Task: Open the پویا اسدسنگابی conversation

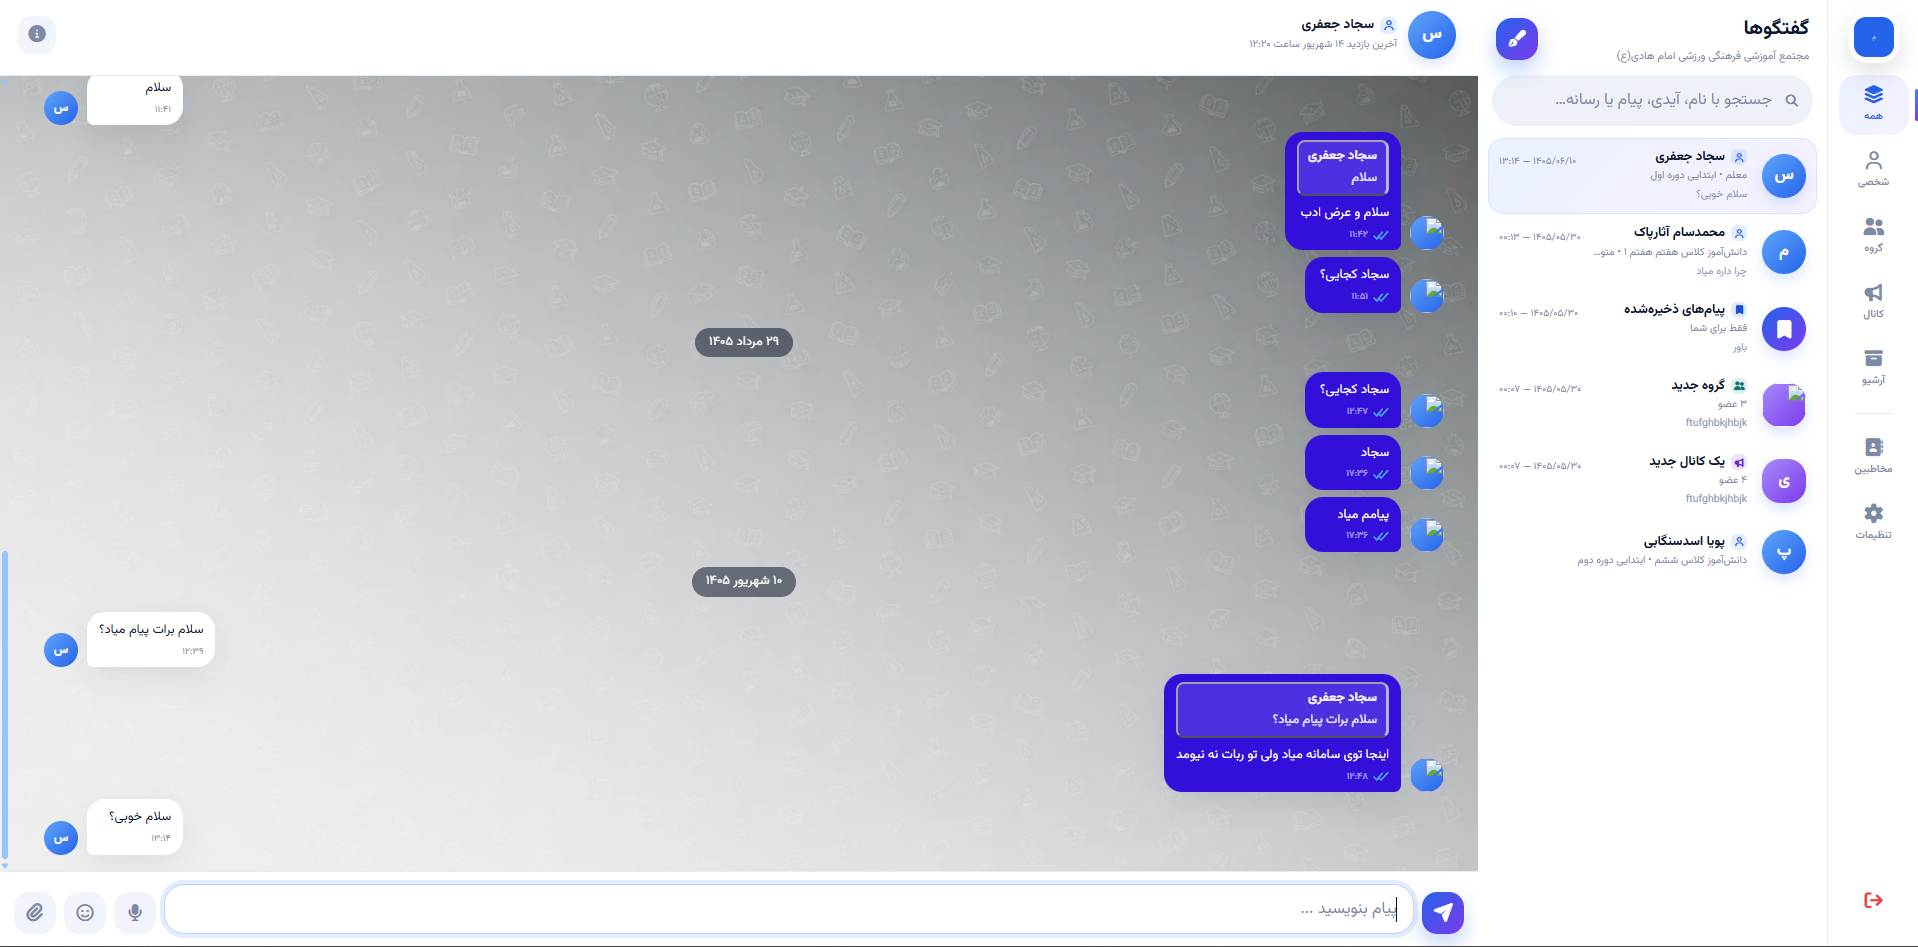Action: [x=1652, y=552]
